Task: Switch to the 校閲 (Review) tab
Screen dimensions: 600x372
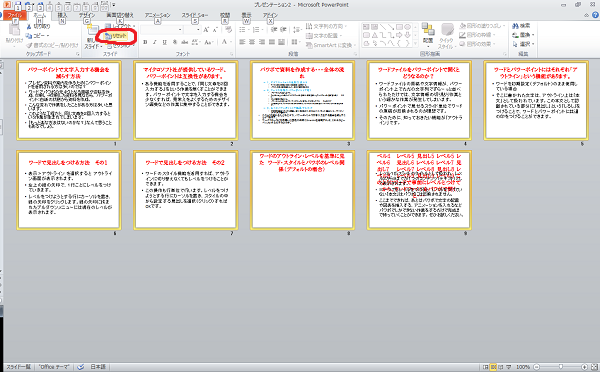Action: 225,15
